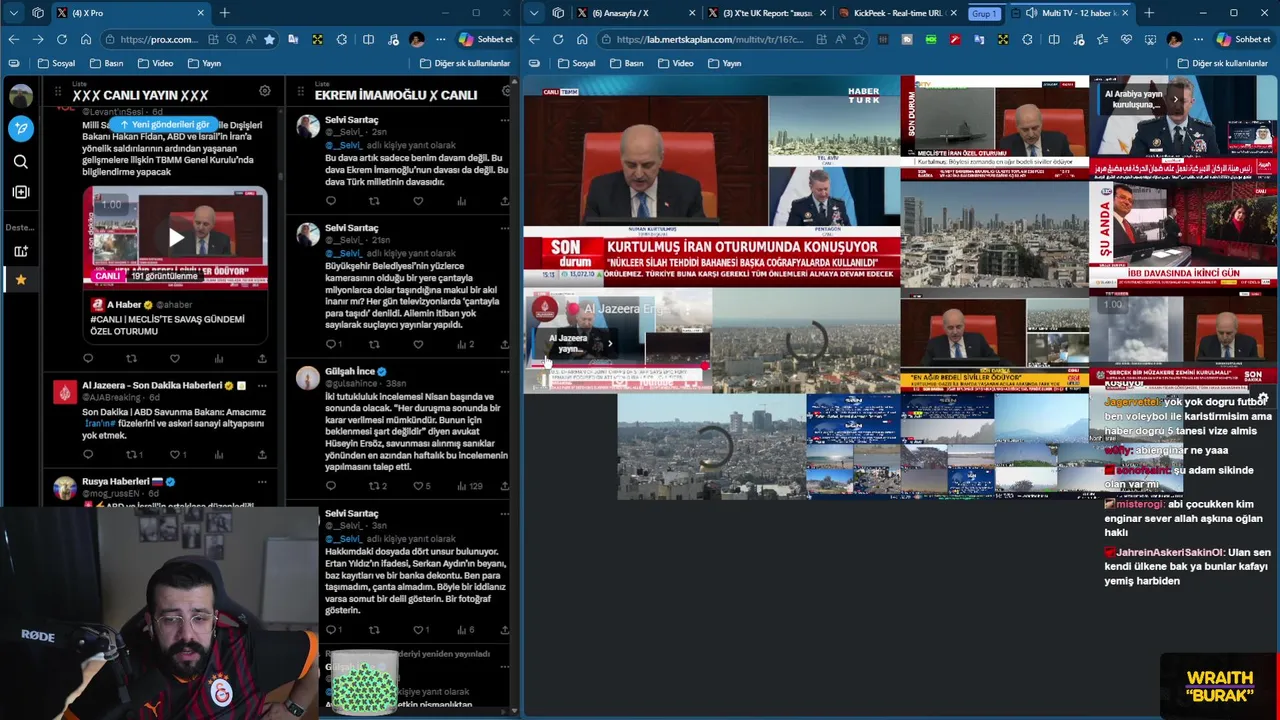Refresh the Multi TV page in right window
1280x720 pixels.
point(558,39)
